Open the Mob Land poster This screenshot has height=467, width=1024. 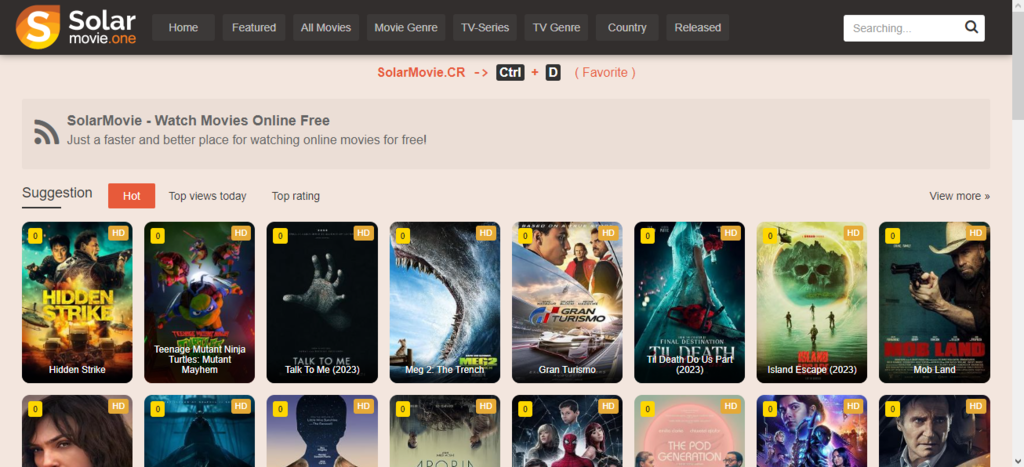coord(935,302)
